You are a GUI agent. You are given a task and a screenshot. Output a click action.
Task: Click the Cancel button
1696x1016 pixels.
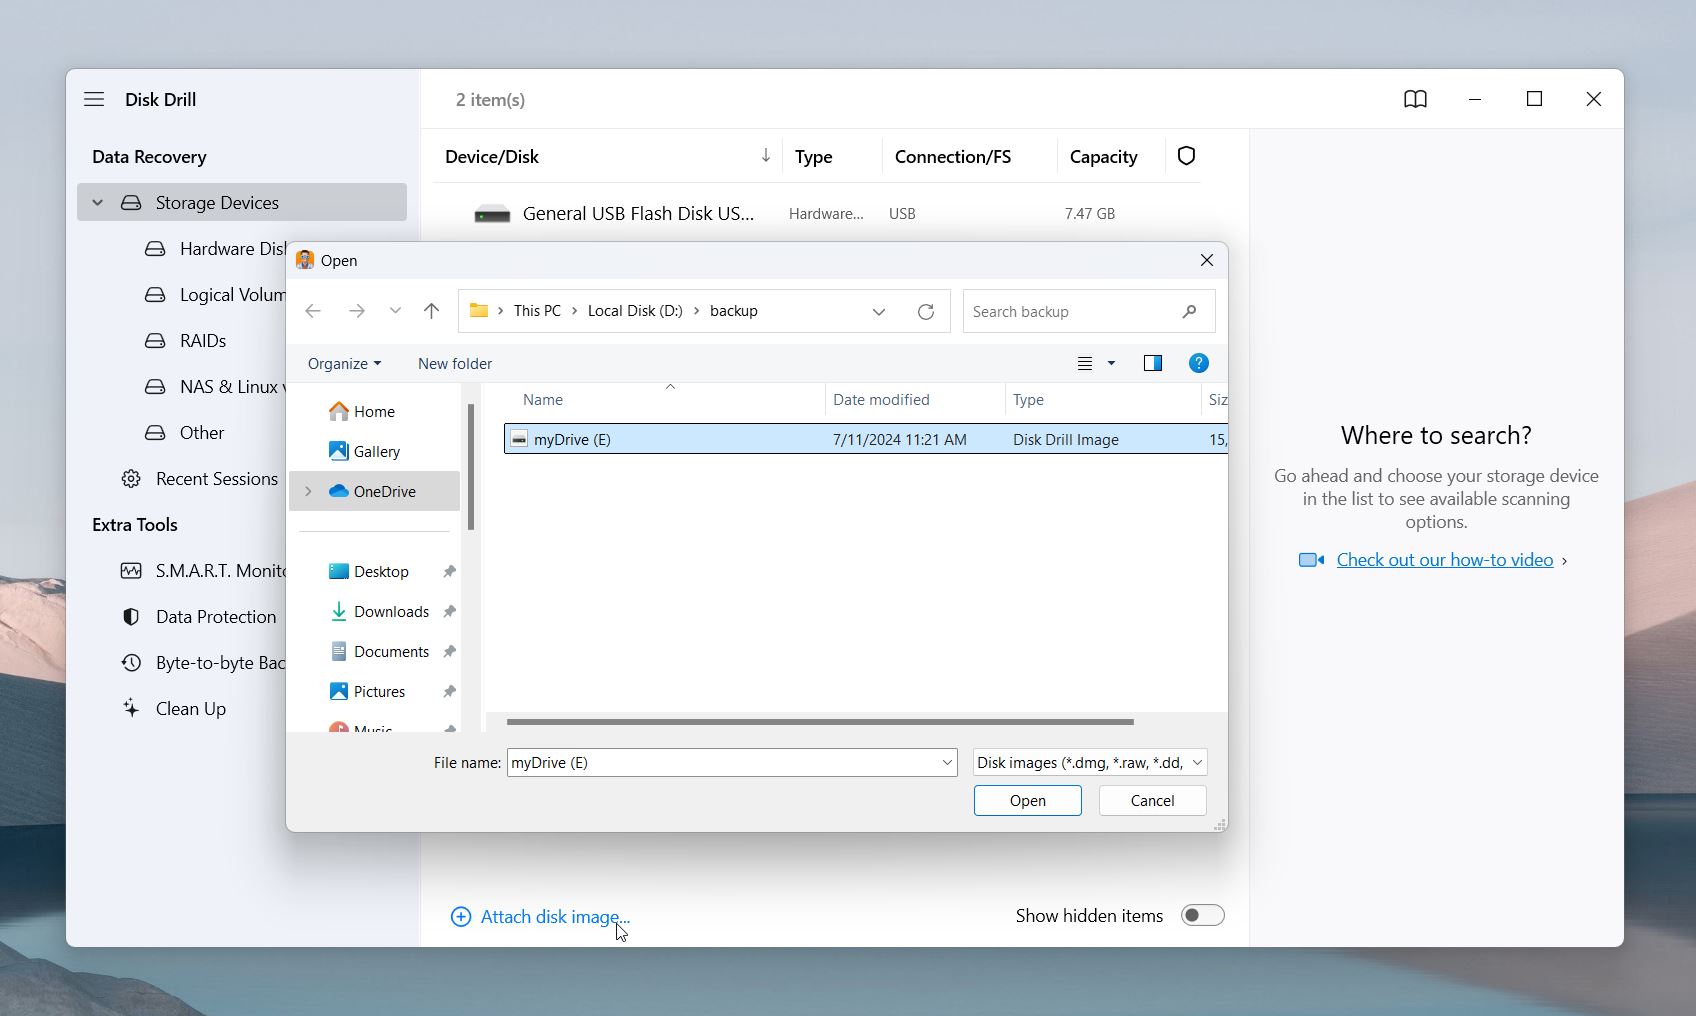pos(1152,800)
